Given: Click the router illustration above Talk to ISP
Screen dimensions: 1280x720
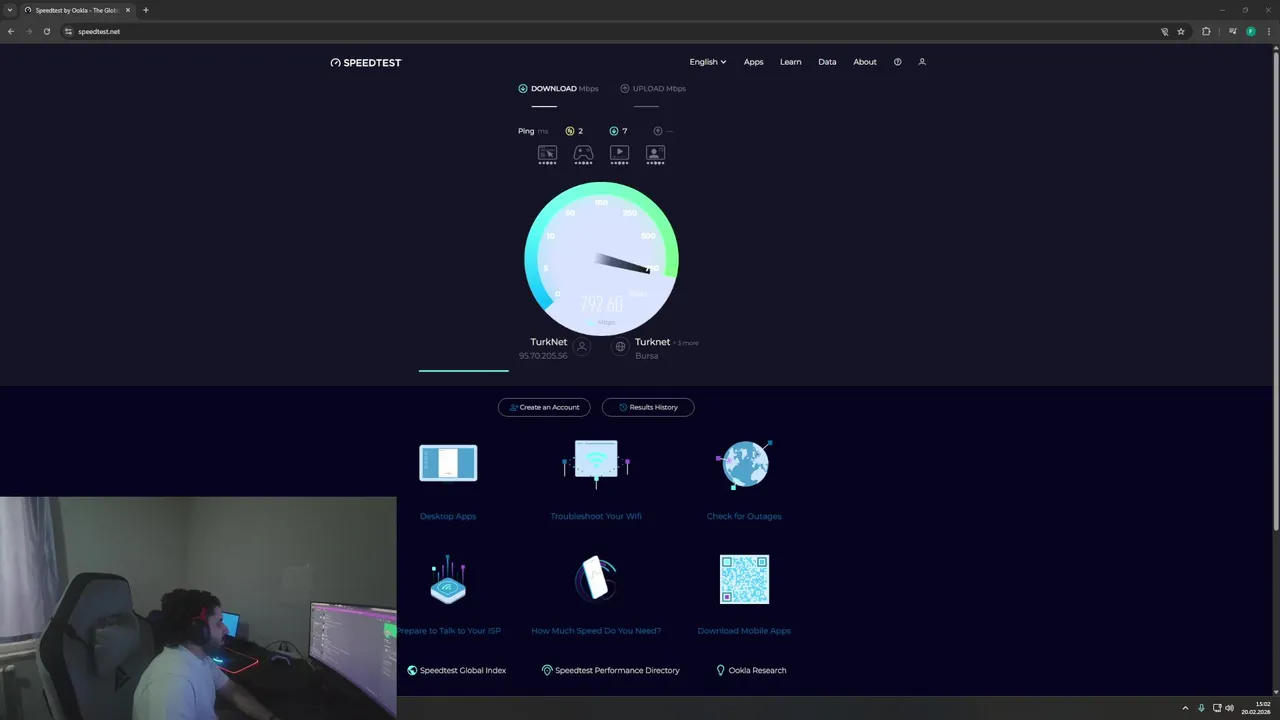Looking at the screenshot, I should tap(448, 579).
